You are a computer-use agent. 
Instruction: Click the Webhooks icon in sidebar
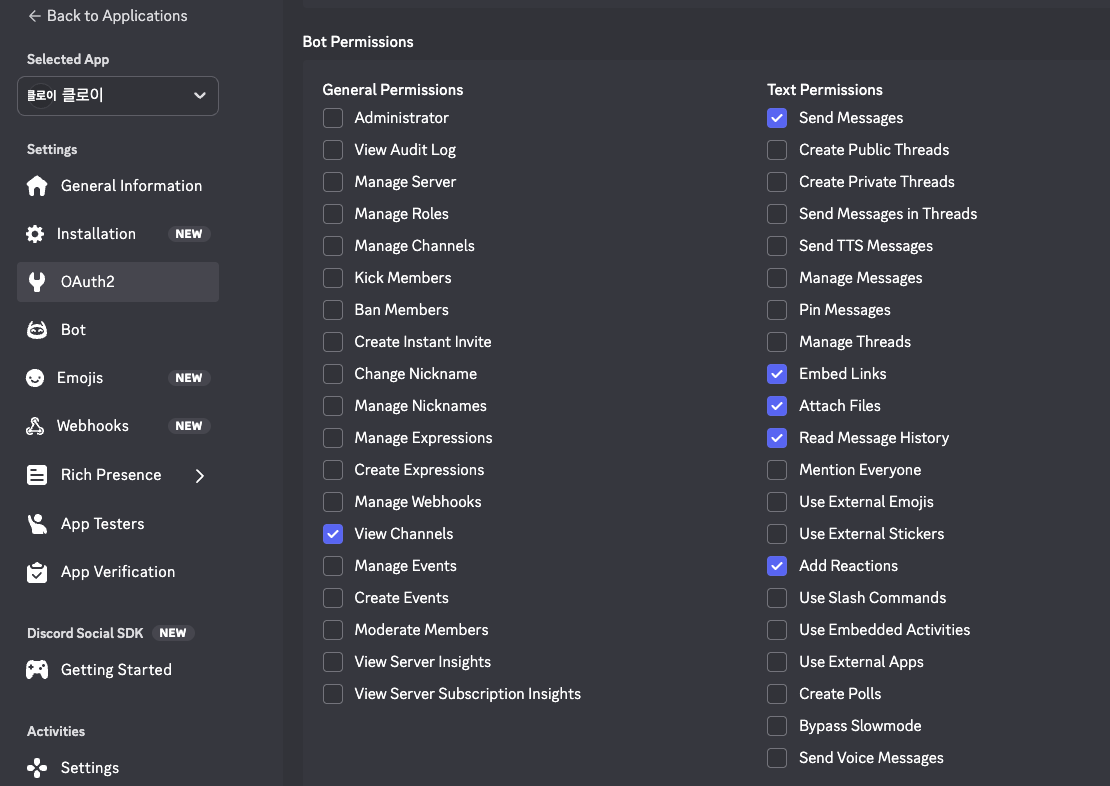35,426
